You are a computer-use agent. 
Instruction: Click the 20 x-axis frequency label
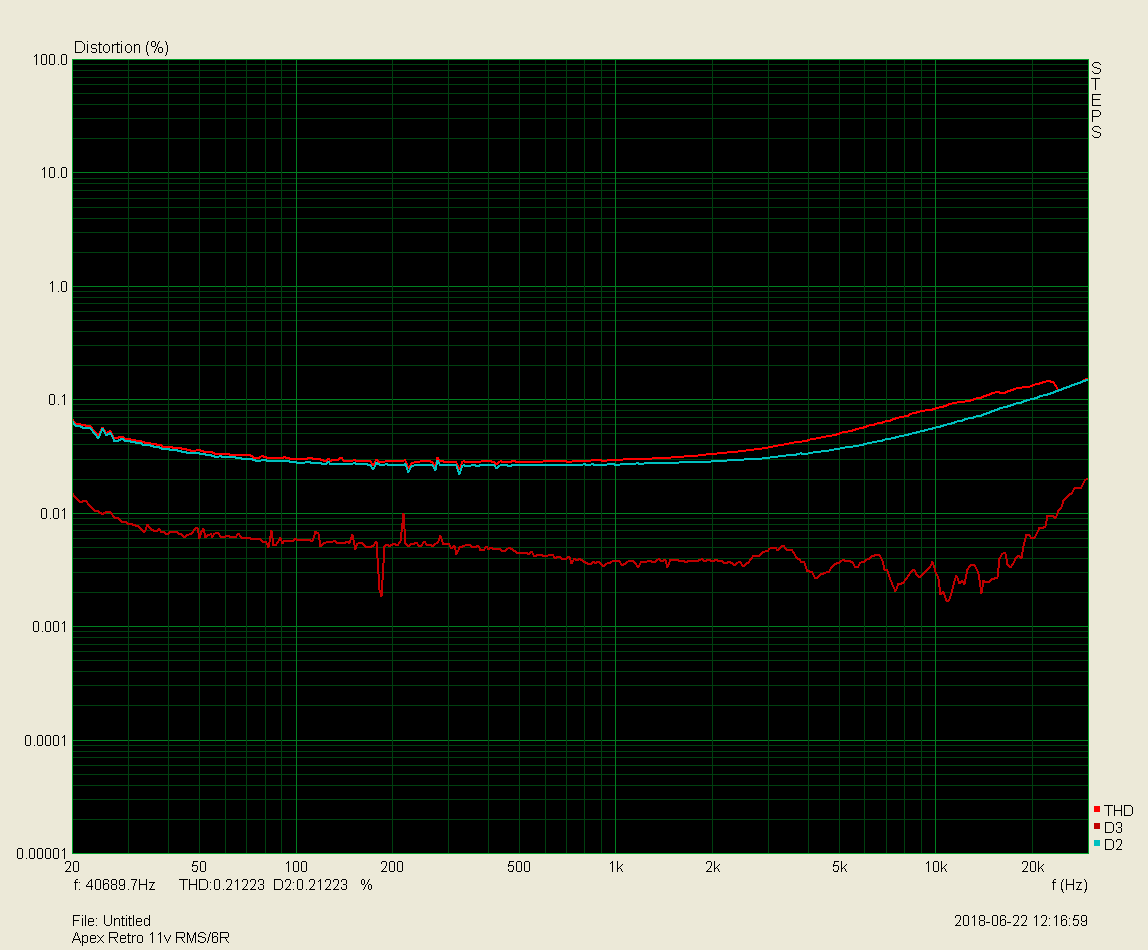coord(72,867)
